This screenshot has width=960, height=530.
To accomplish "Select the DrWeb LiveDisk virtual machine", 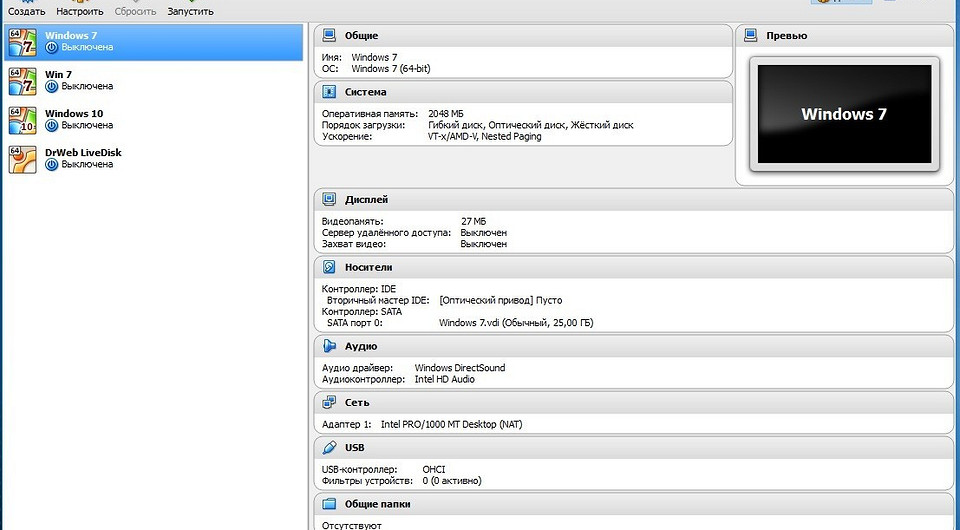I will [x=154, y=159].
